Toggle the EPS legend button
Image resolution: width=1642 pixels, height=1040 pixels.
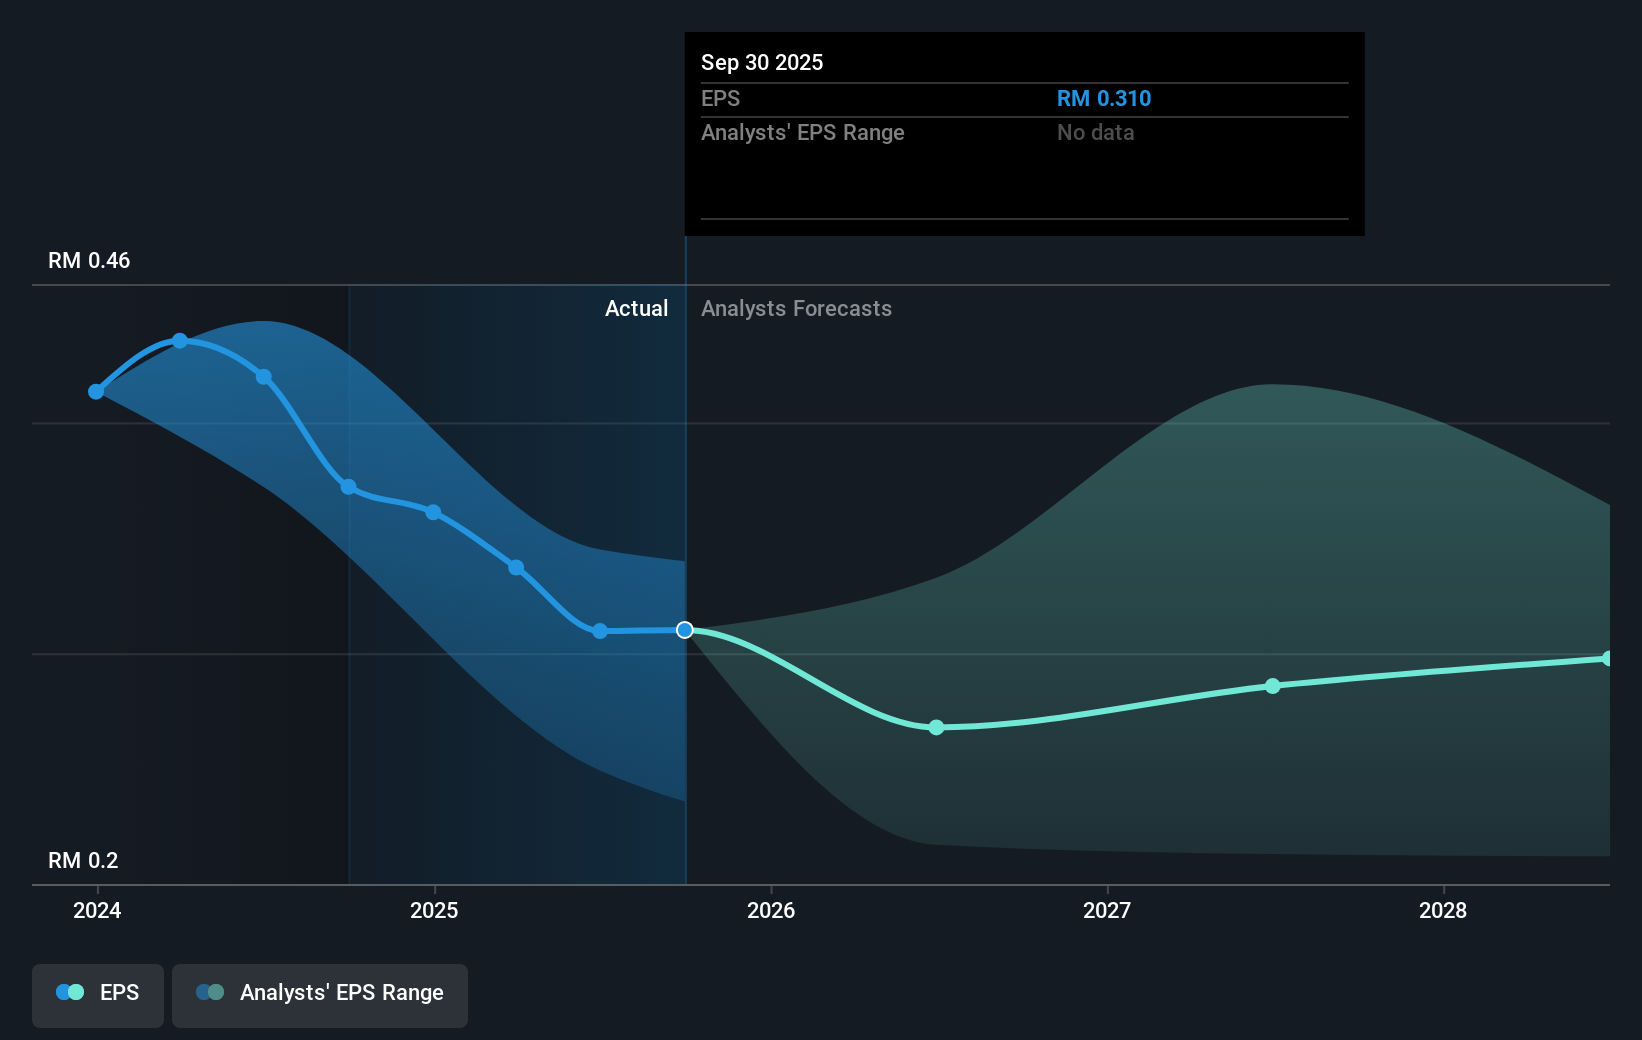coord(98,995)
